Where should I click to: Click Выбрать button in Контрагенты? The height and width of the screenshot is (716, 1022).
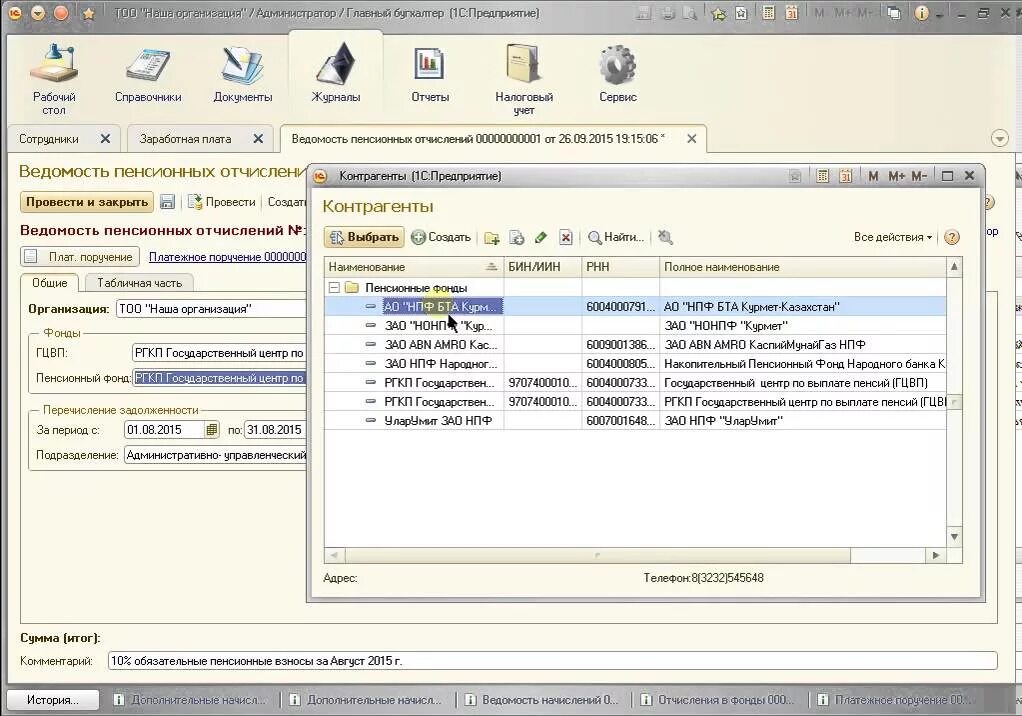364,237
